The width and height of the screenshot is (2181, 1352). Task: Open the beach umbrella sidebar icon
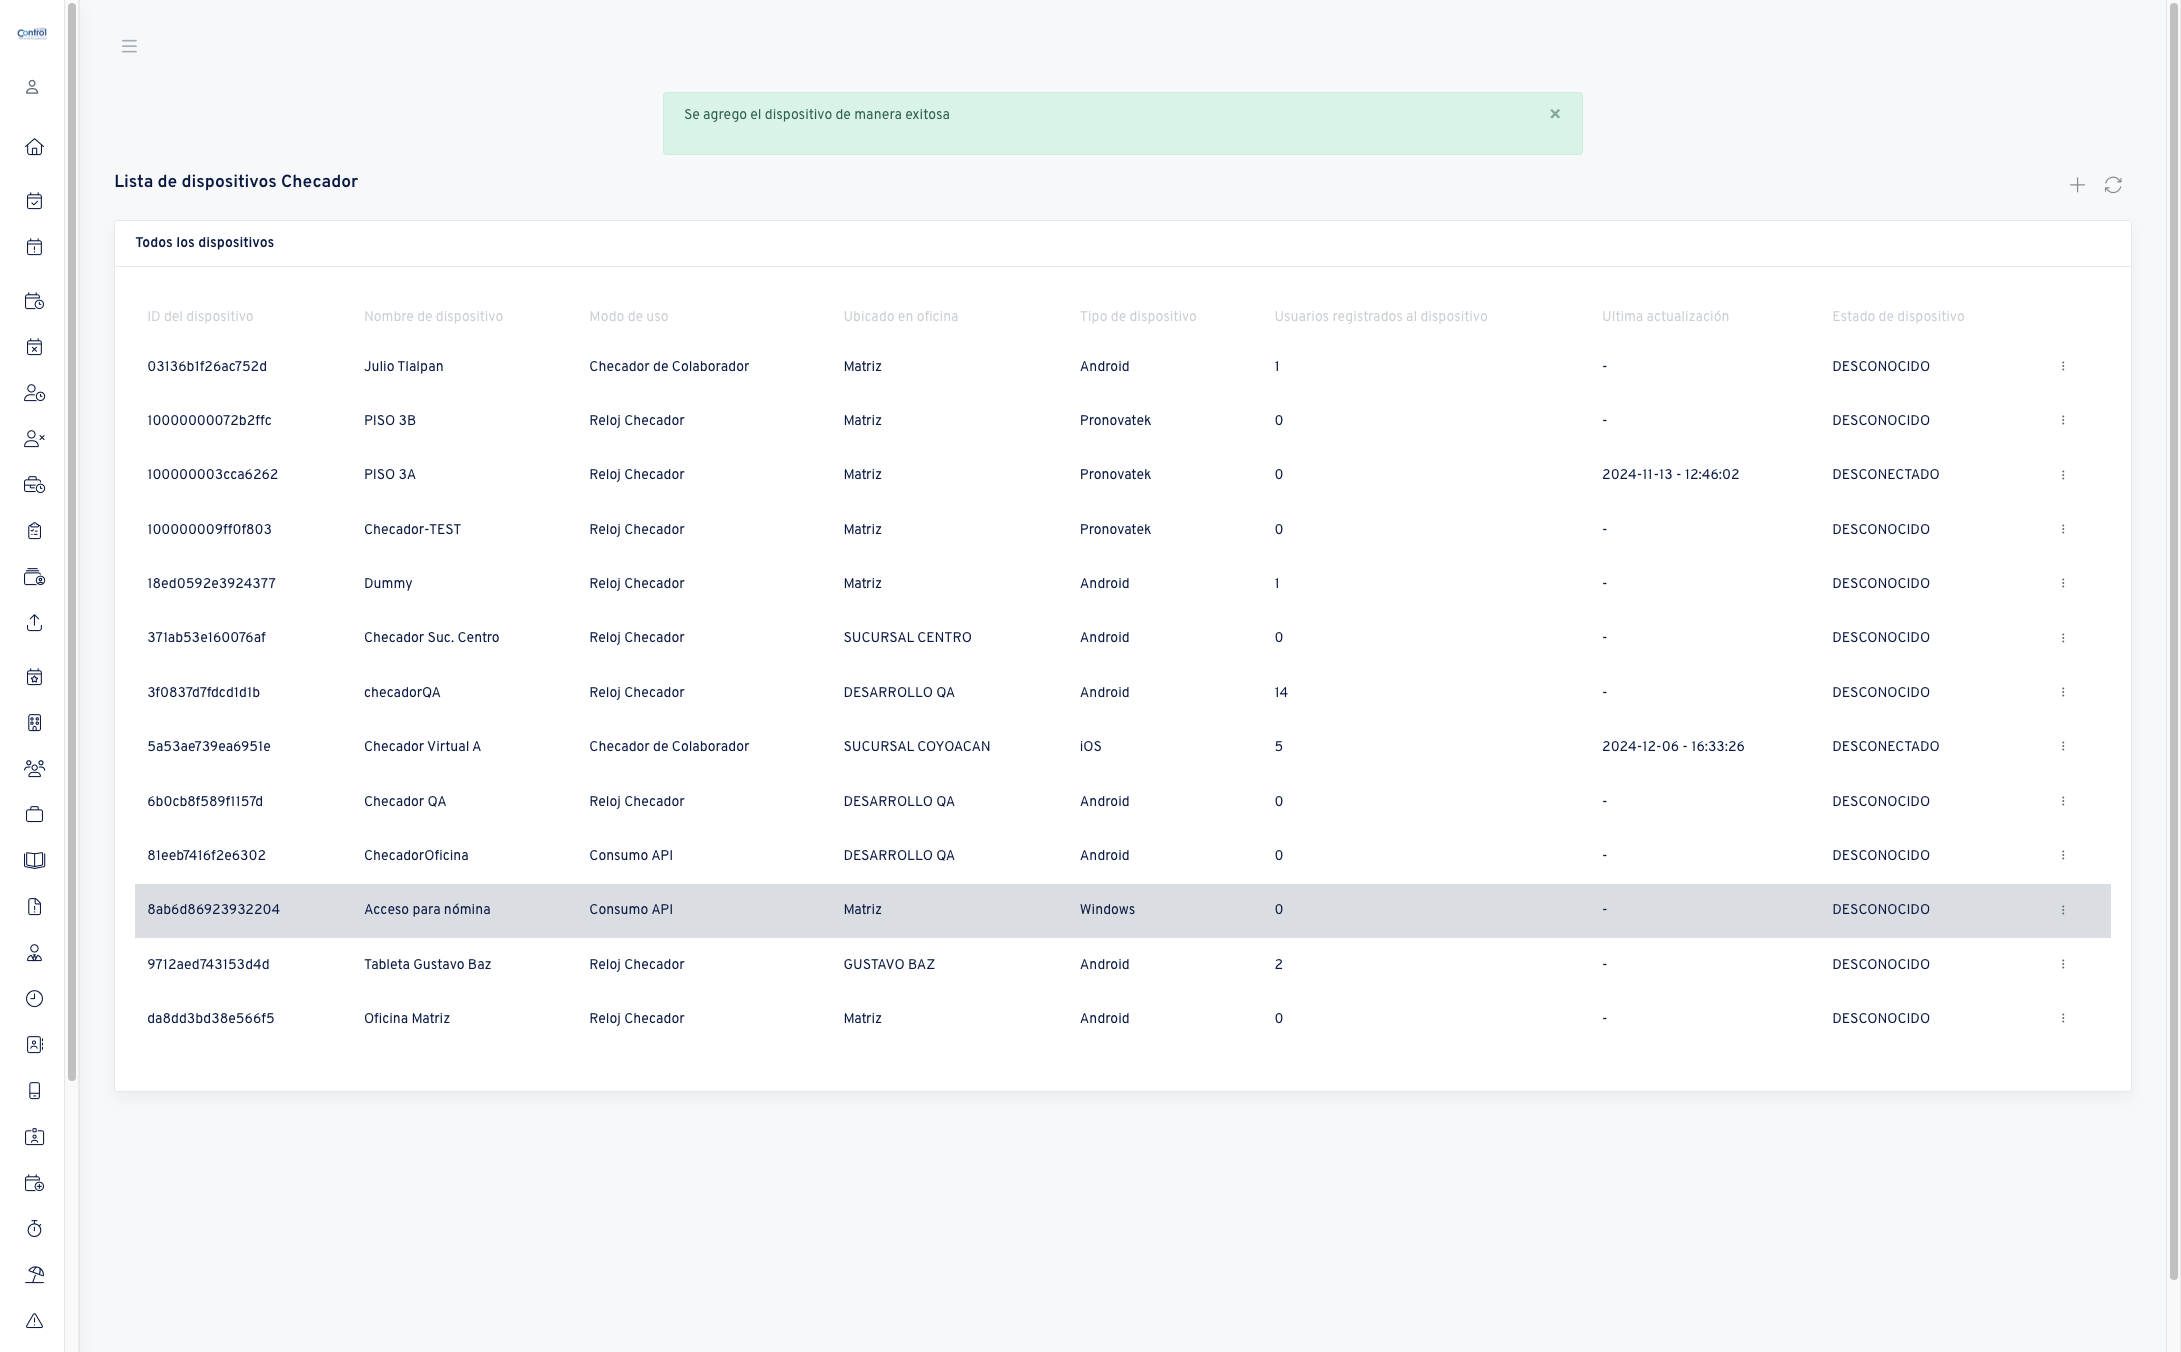pos(34,1275)
